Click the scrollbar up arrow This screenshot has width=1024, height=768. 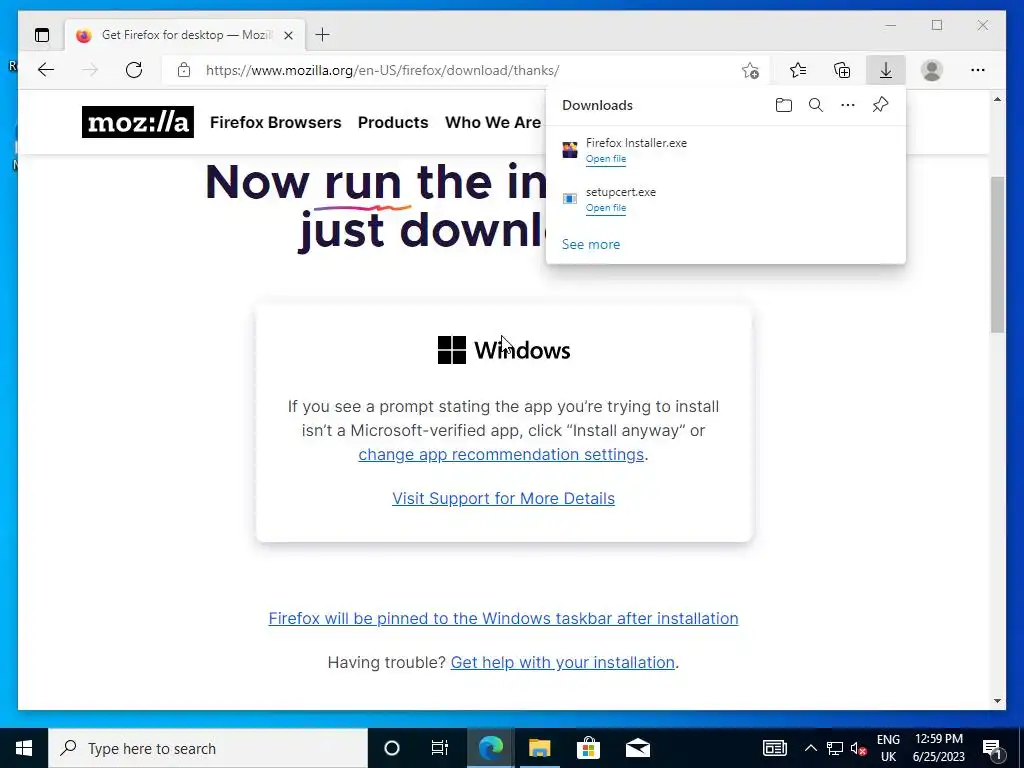tap(997, 99)
